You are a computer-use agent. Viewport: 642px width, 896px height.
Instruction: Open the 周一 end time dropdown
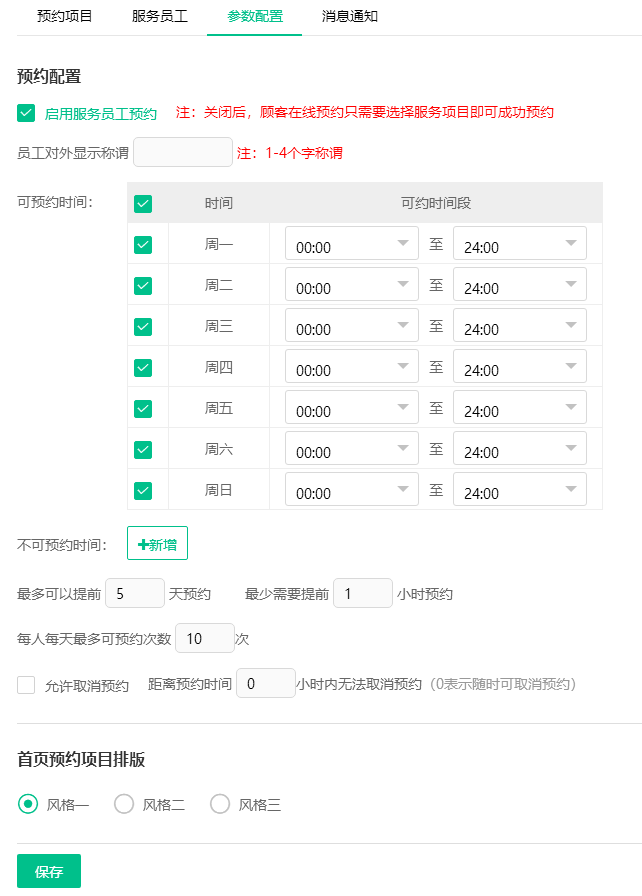tap(520, 243)
